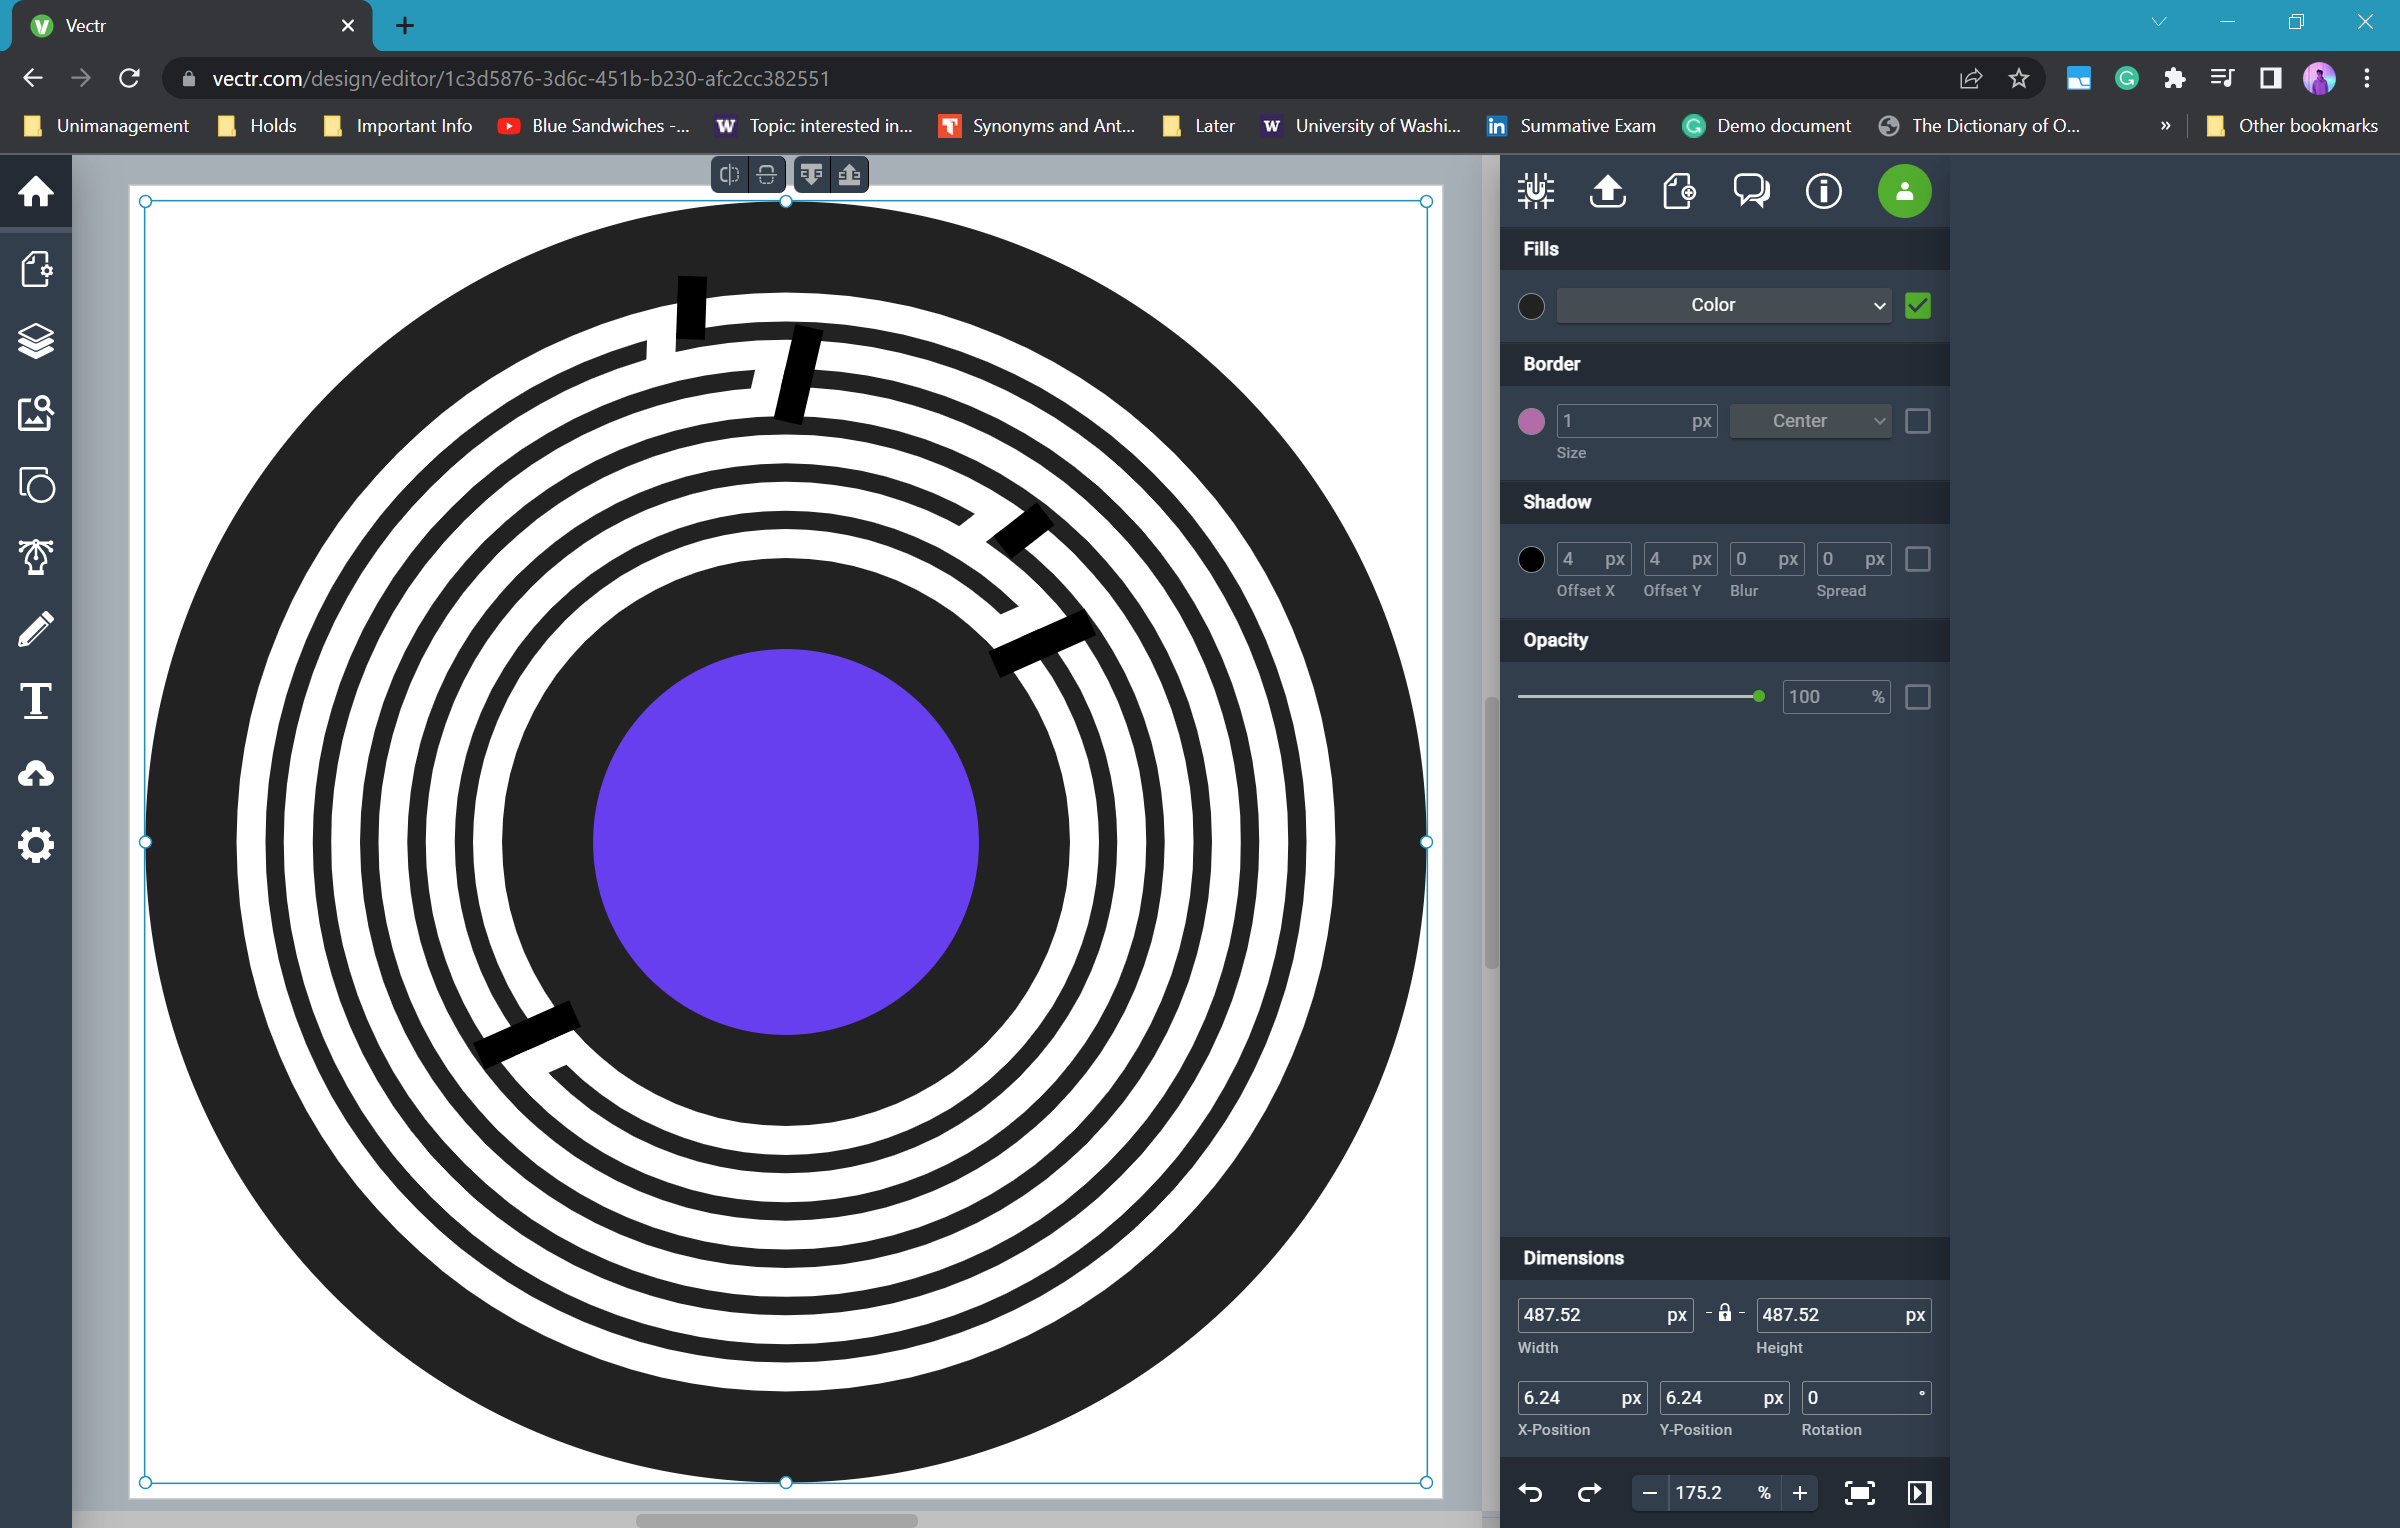This screenshot has height=1528, width=2400.
Task: Open the fill type Color dropdown
Action: click(x=1723, y=305)
